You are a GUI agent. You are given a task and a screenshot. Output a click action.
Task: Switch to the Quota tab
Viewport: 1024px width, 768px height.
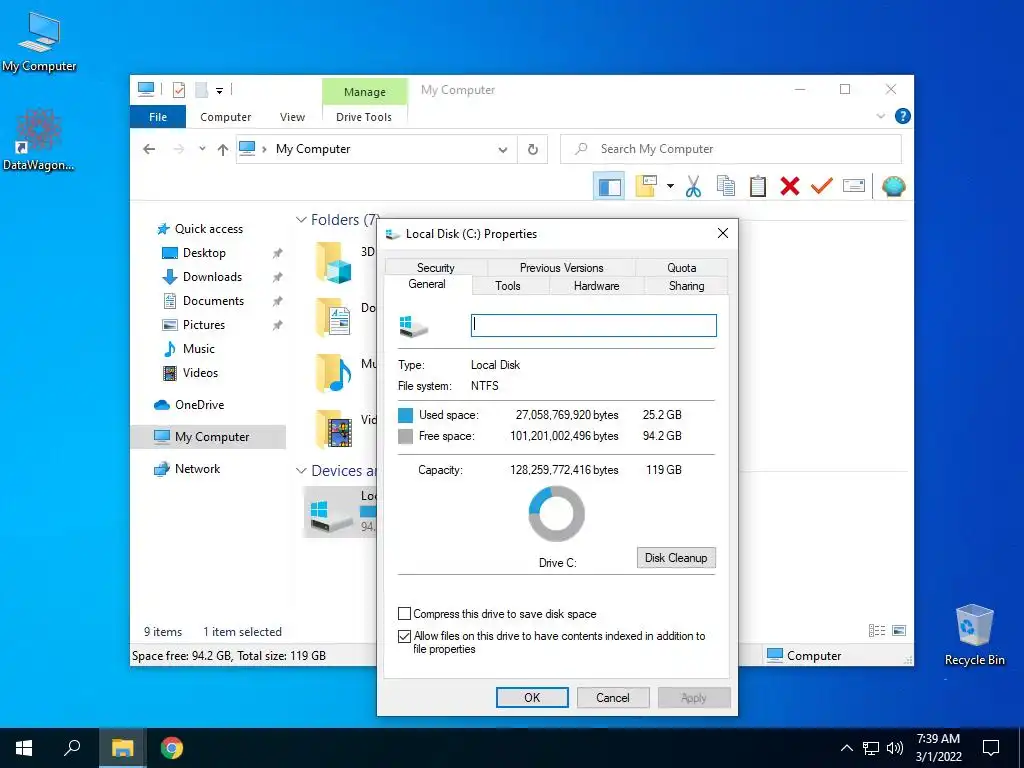pos(681,268)
